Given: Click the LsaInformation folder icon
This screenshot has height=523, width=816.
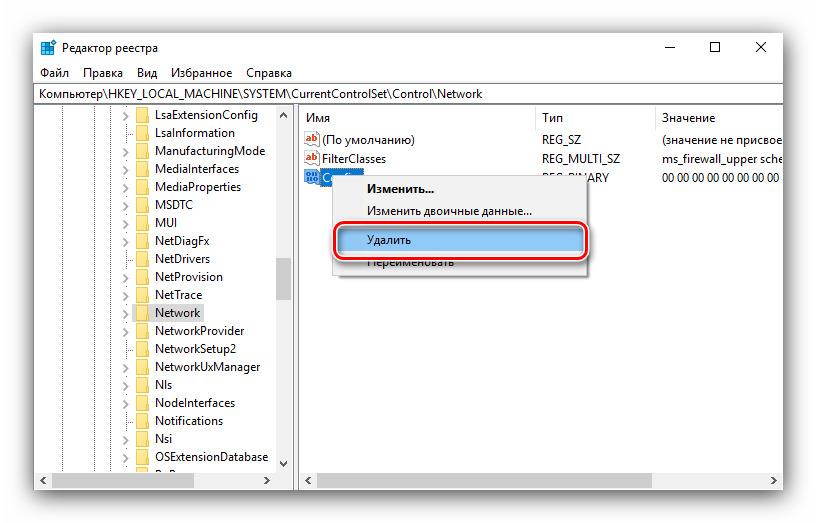Looking at the screenshot, I should 141,133.
